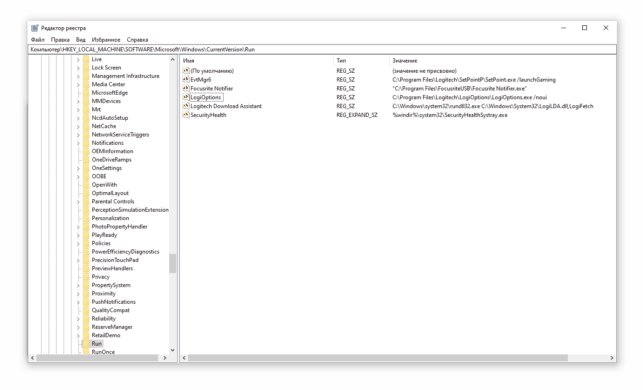Screen dimensions: 643x390
Task: Click the Registry Editor title bar icon
Action: point(35,28)
